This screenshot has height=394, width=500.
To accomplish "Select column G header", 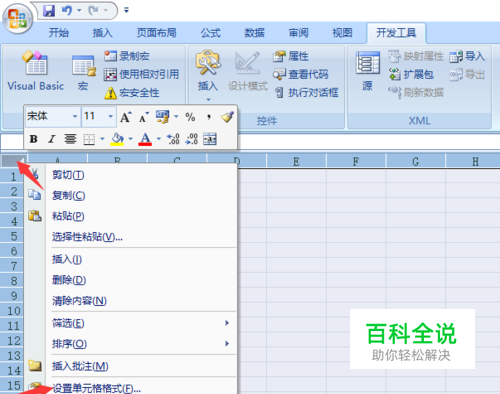I will click(x=416, y=161).
